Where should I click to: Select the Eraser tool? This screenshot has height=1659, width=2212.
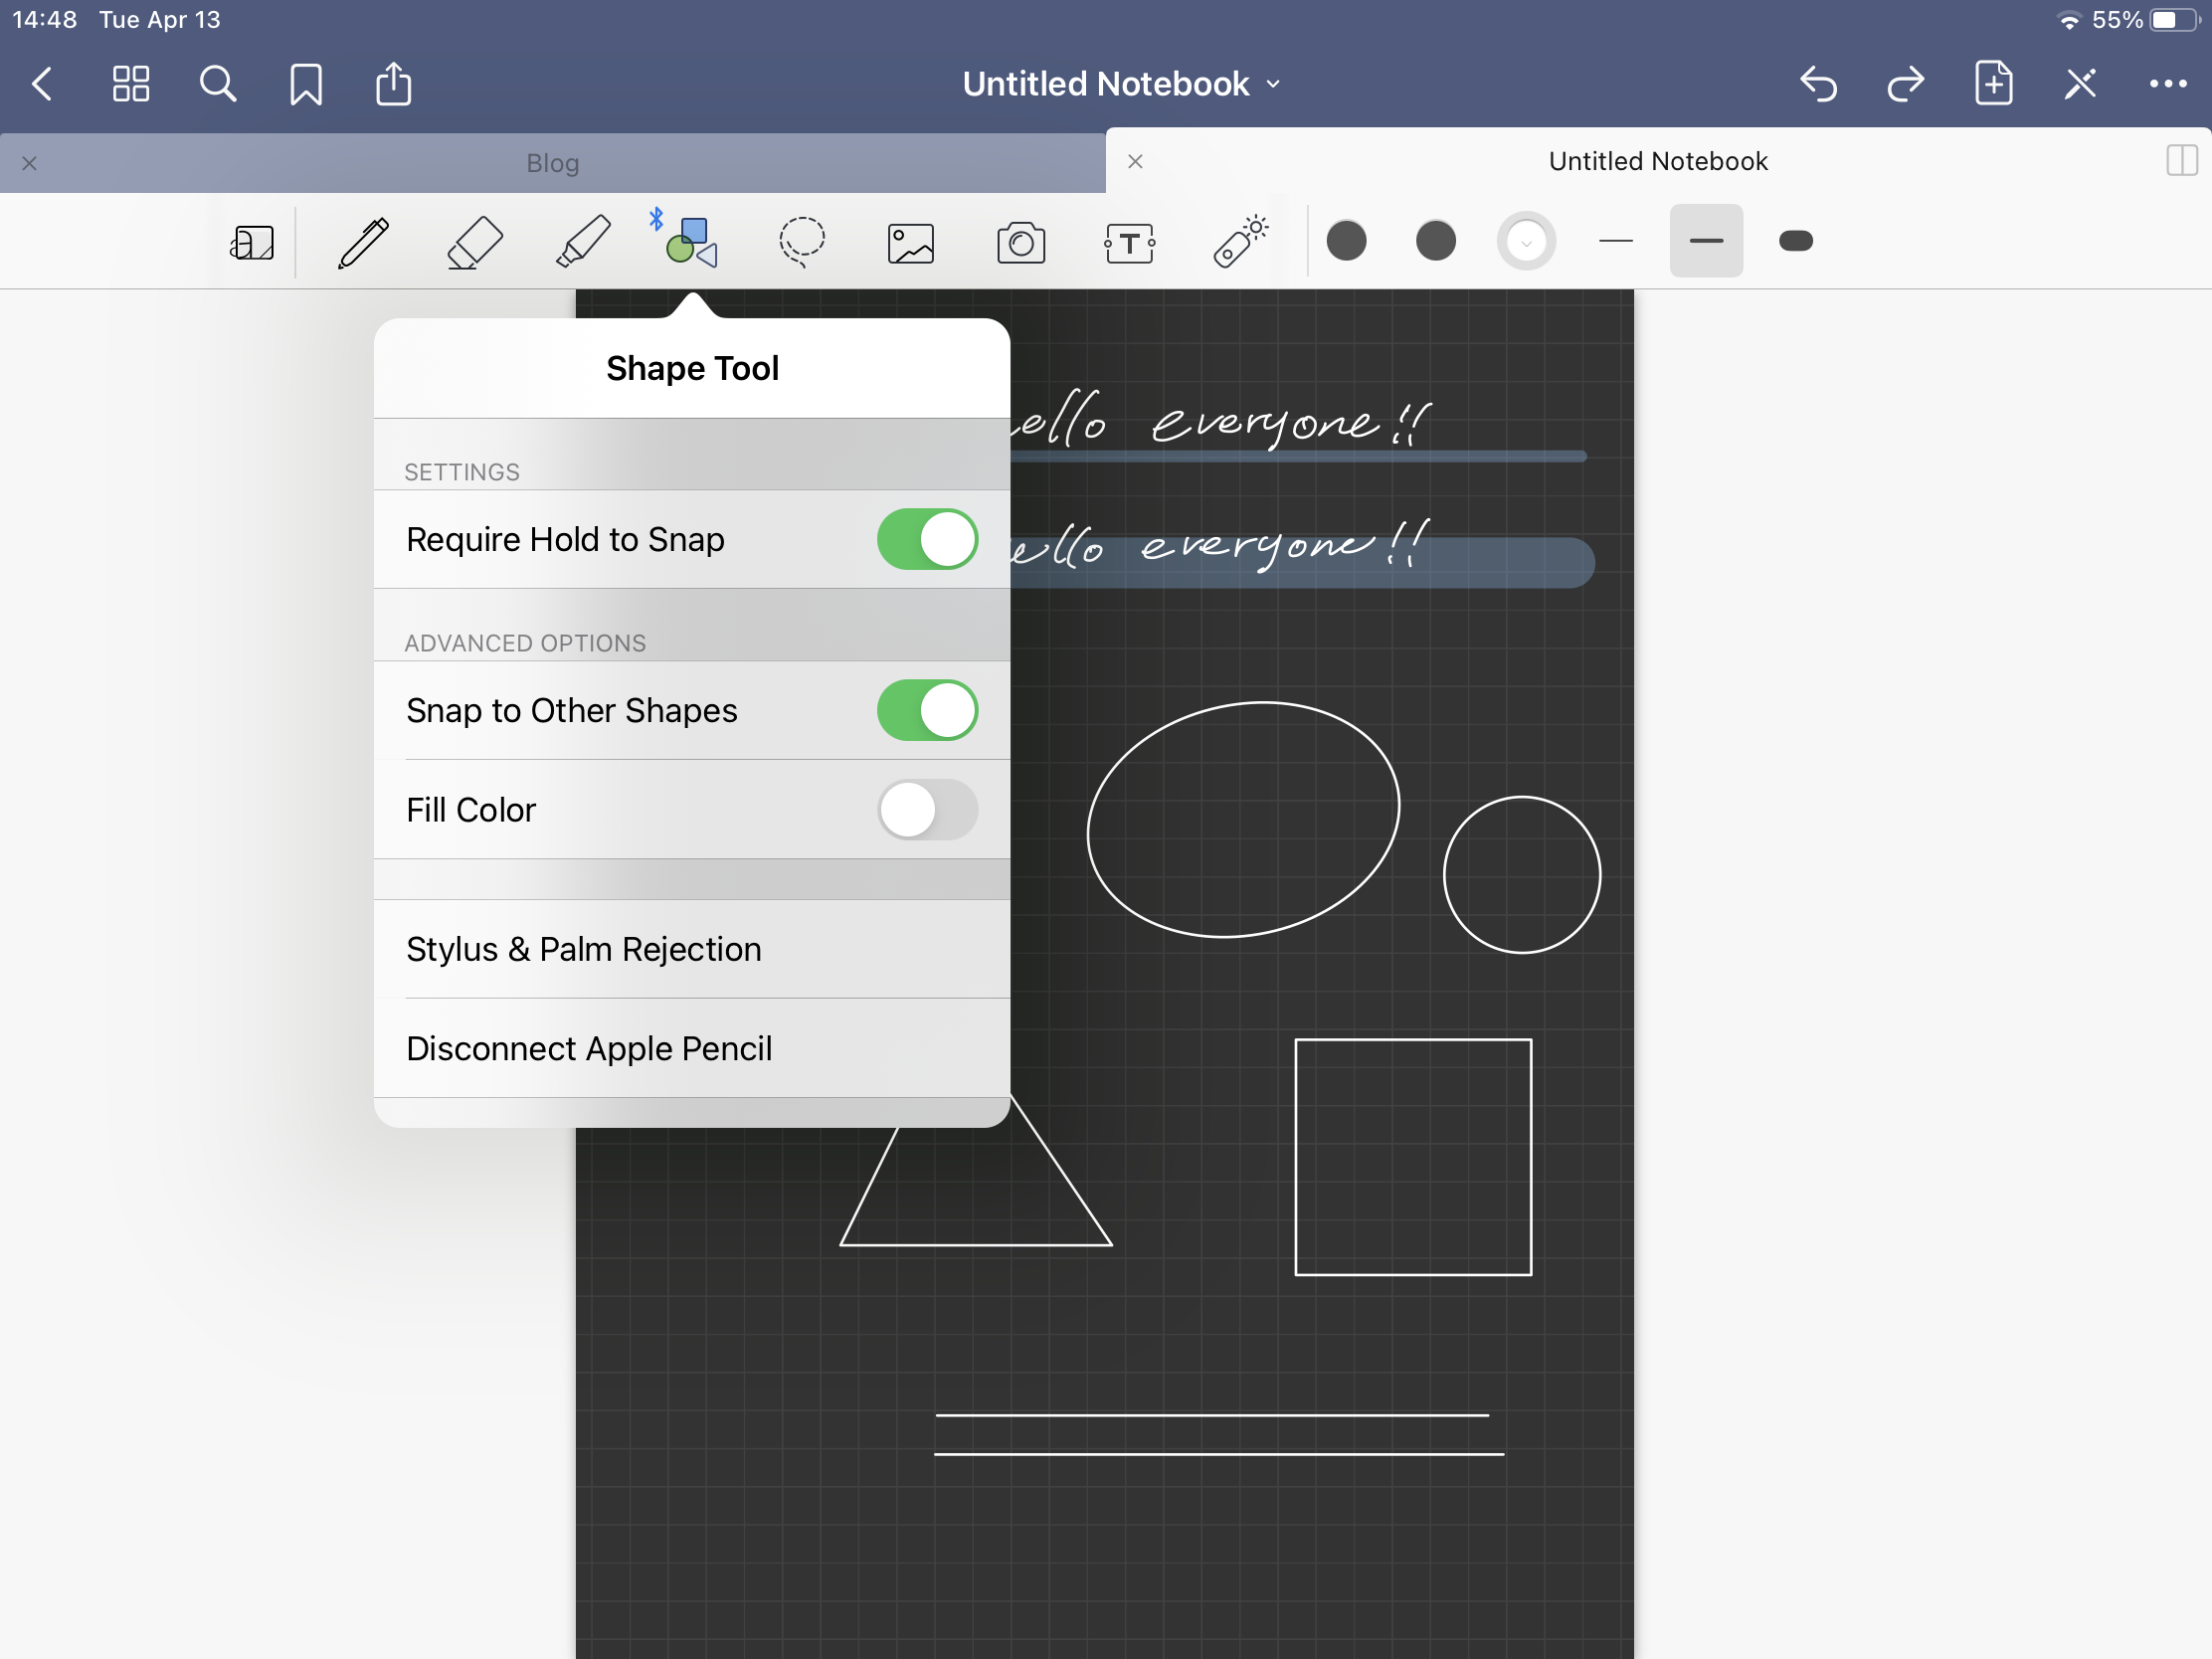tap(473, 242)
